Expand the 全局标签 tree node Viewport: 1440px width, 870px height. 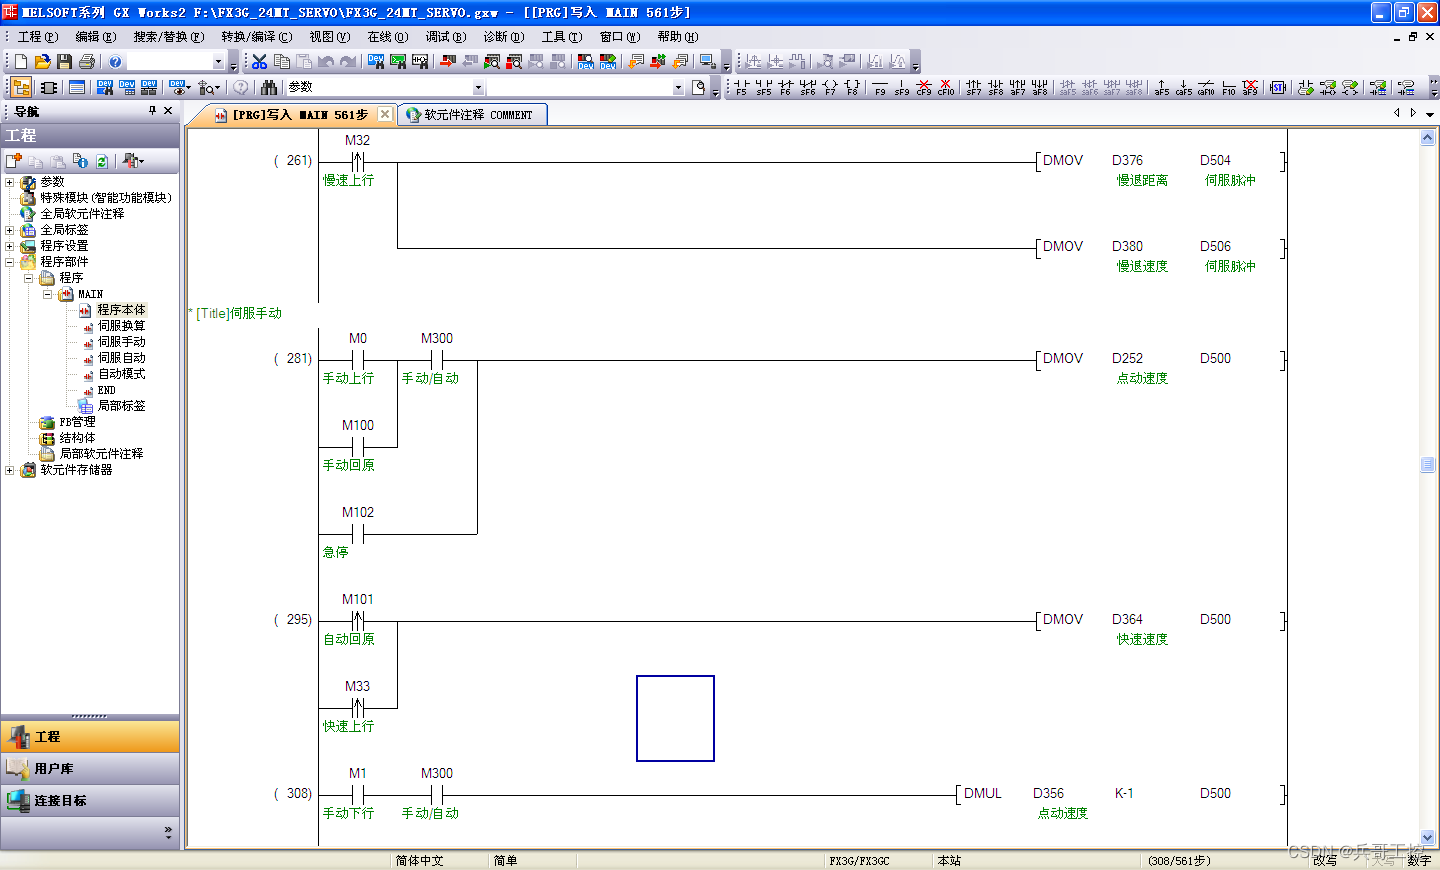[10, 230]
